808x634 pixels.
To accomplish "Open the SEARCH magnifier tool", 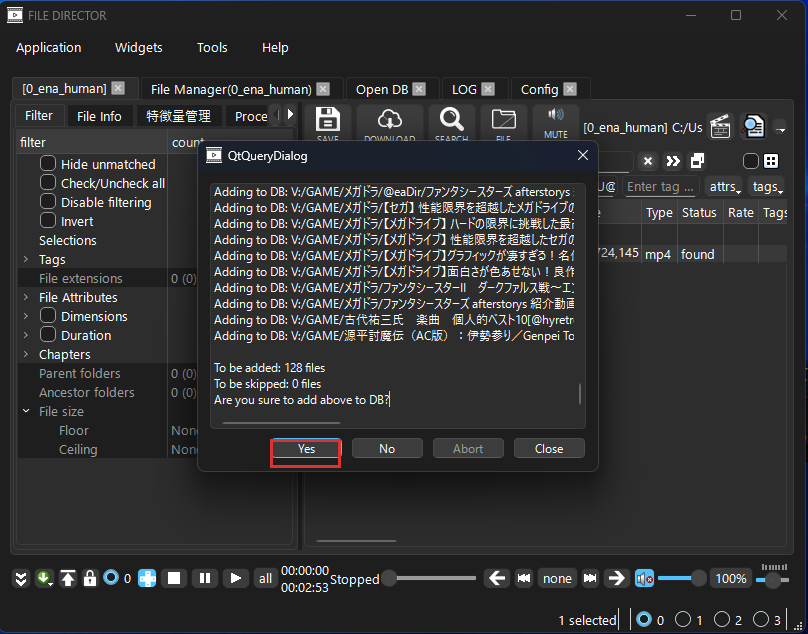I will pyautogui.click(x=452, y=122).
